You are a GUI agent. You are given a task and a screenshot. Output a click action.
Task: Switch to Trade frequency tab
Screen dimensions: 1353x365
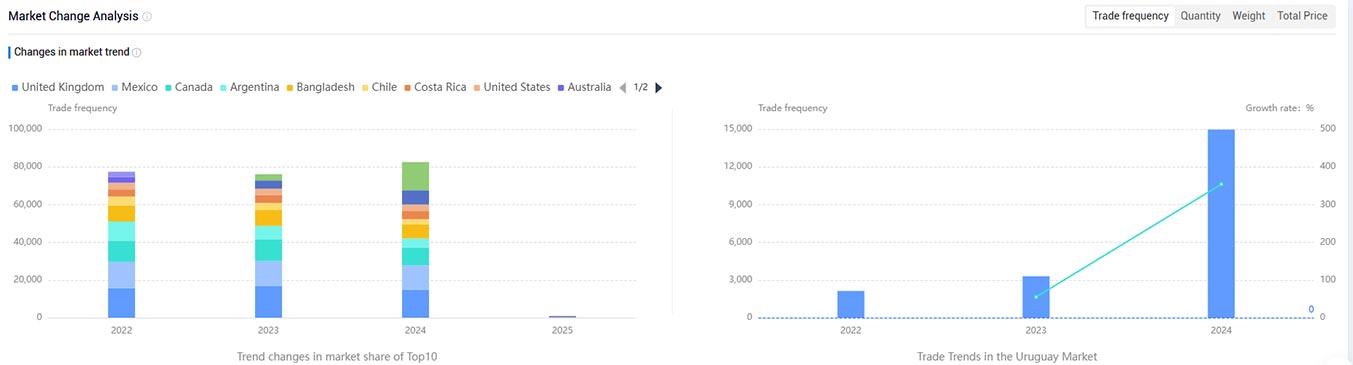[x=1130, y=16]
